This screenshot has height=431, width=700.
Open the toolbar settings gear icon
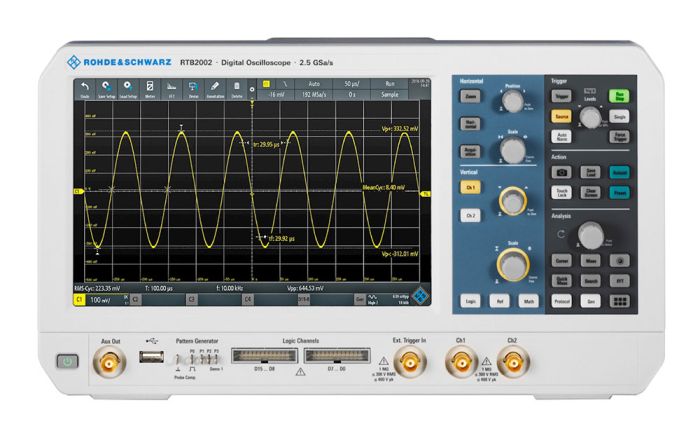252,89
